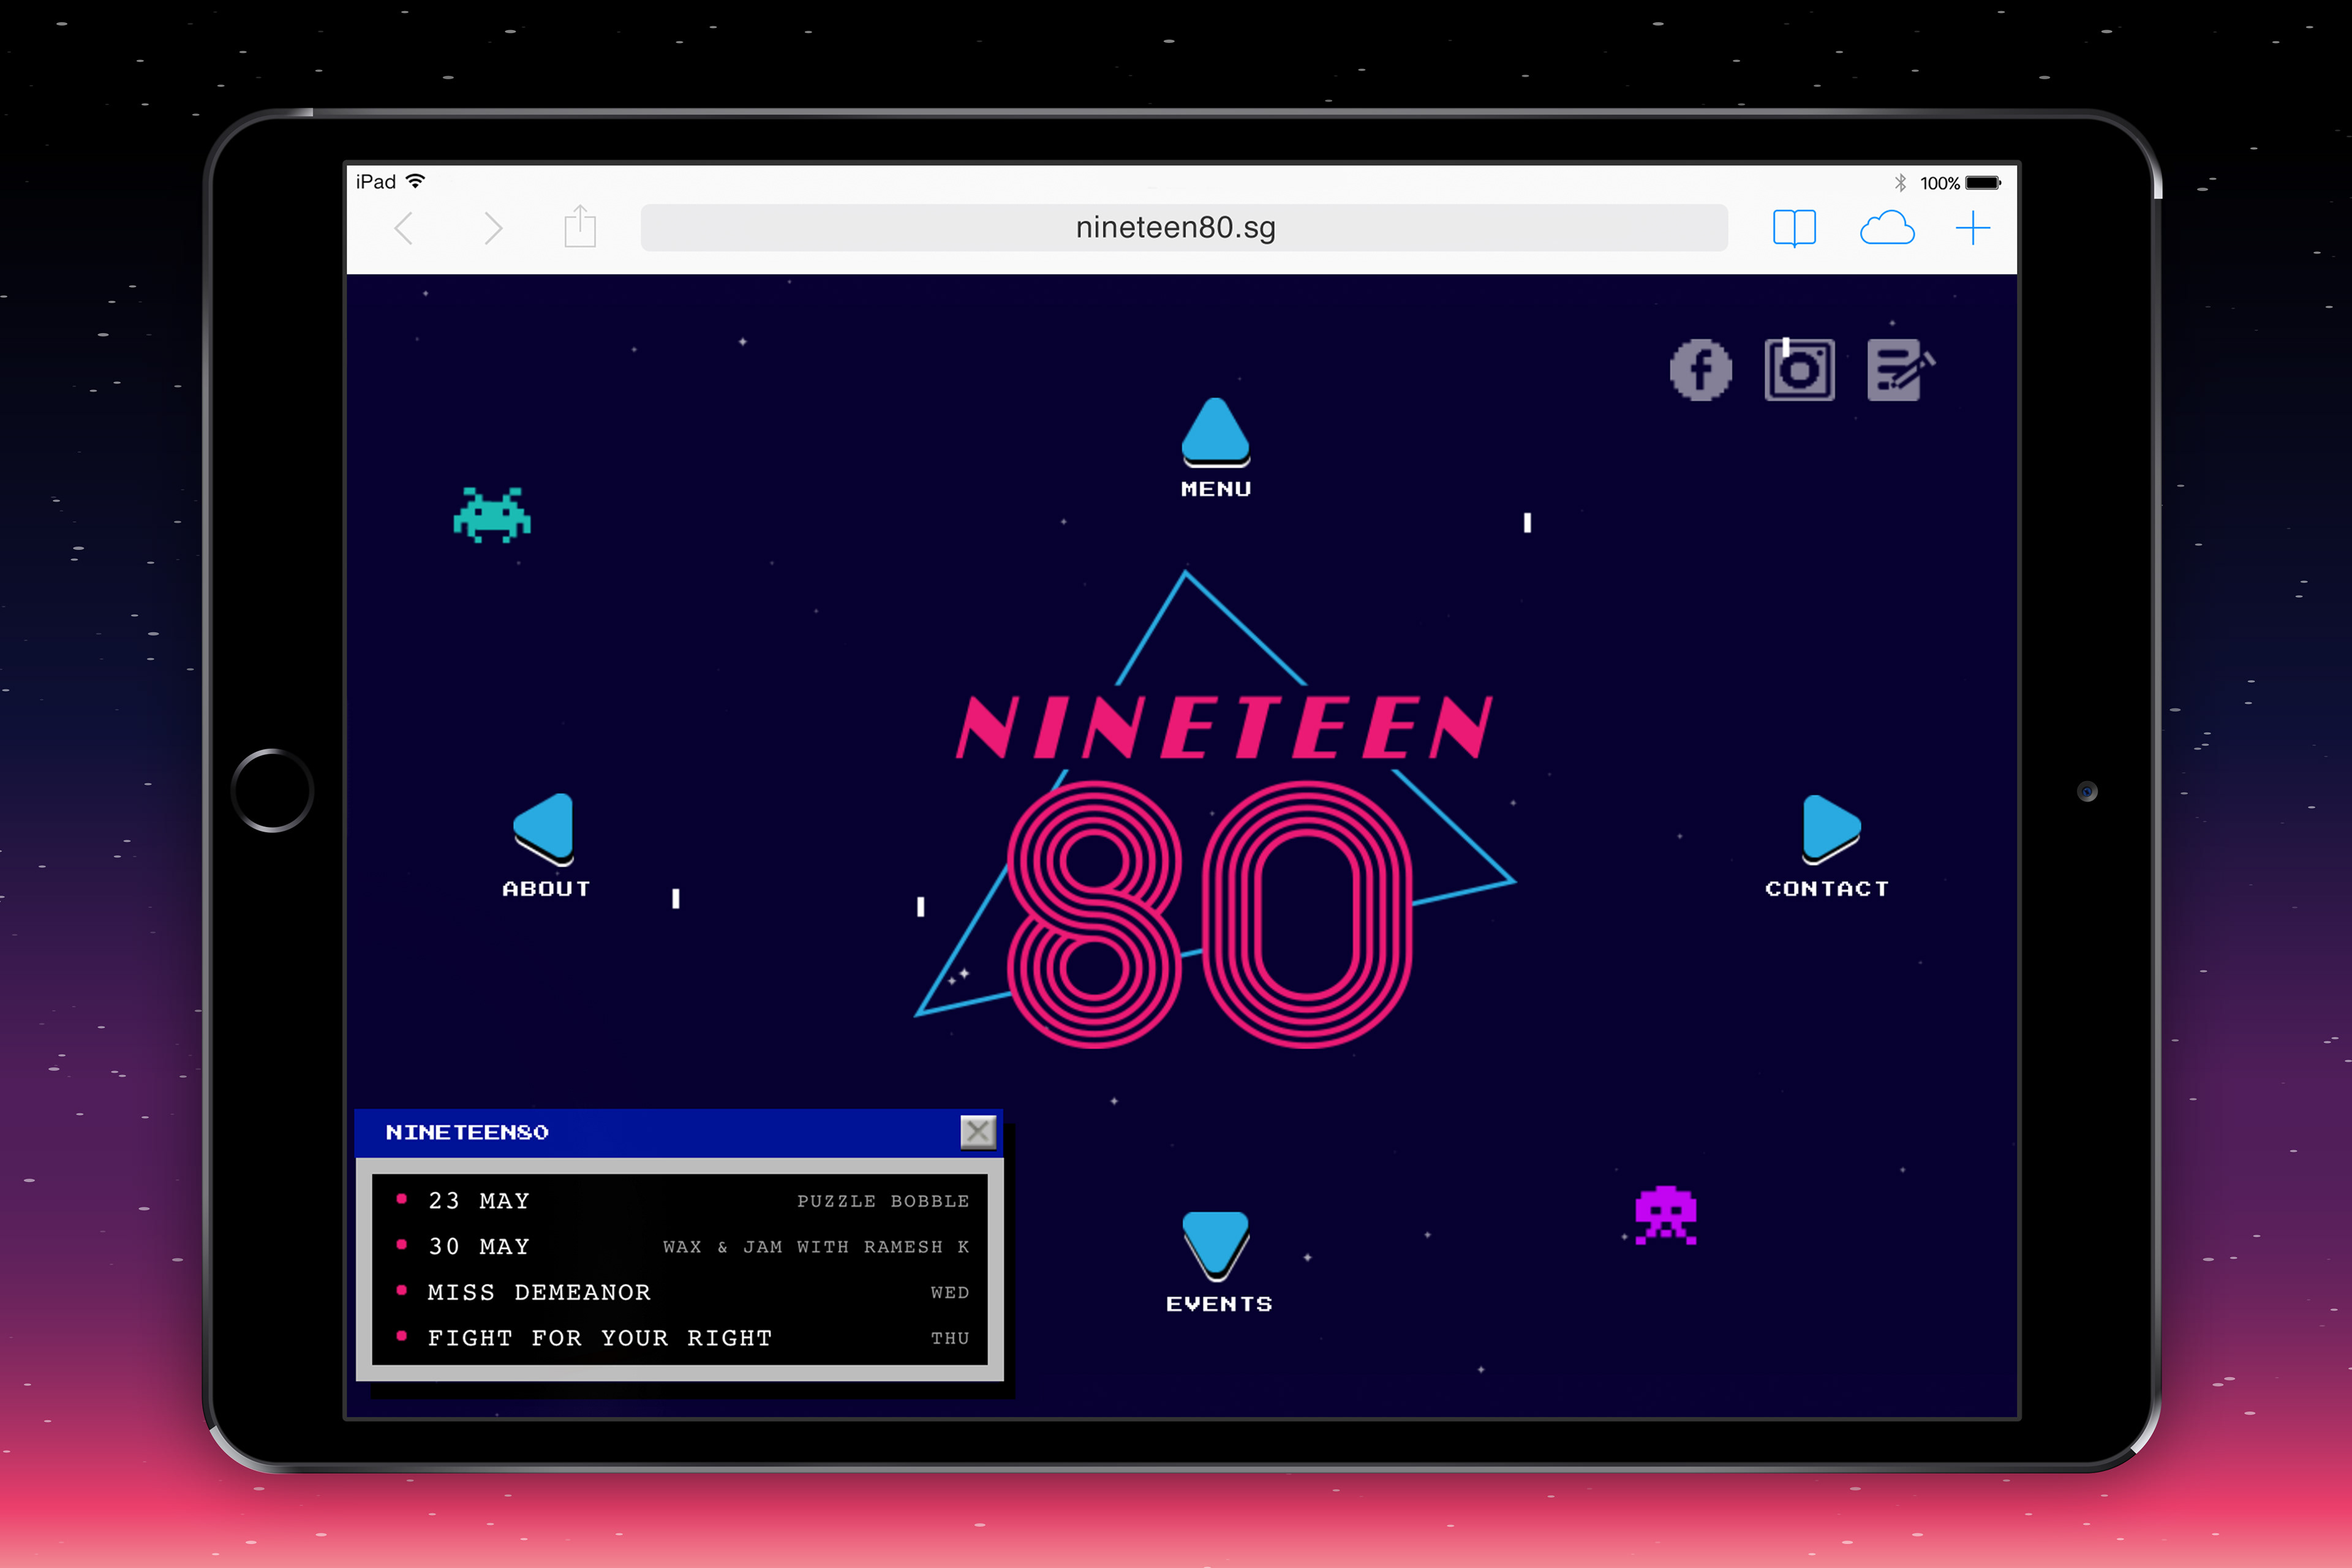Open the Facebook page icon
Viewport: 2352px width, 1568px height.
pyautogui.click(x=1700, y=370)
